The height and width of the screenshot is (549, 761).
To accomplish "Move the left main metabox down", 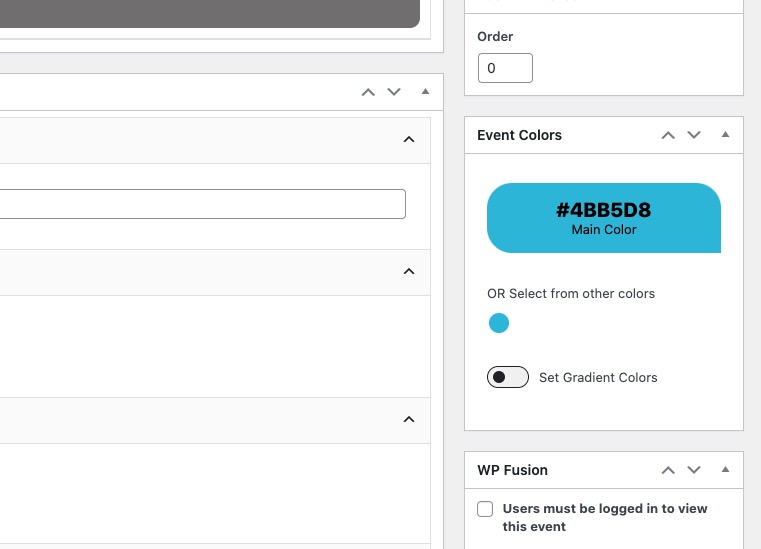I will [394, 92].
